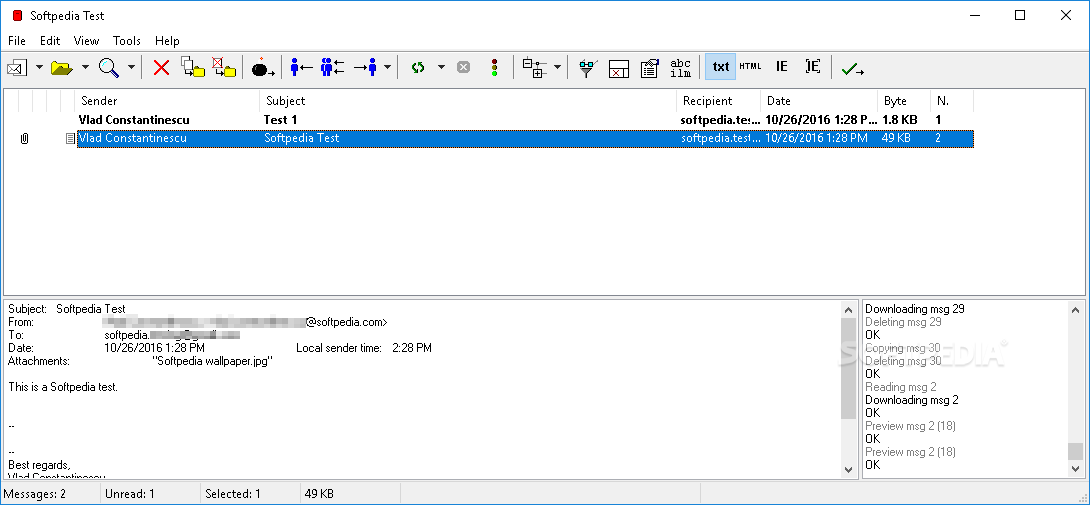
Task: Open the Edit menu
Action: click(50, 41)
